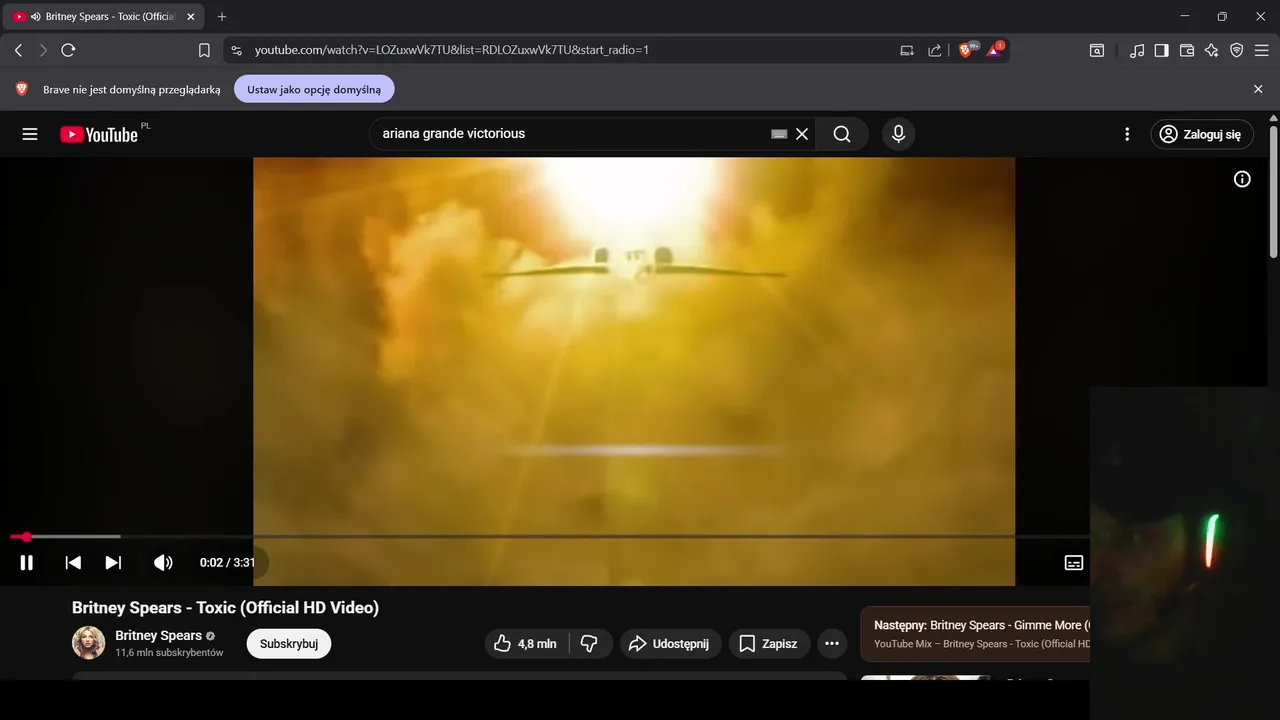Skip to the next video
This screenshot has width=1280, height=720.
click(x=114, y=562)
